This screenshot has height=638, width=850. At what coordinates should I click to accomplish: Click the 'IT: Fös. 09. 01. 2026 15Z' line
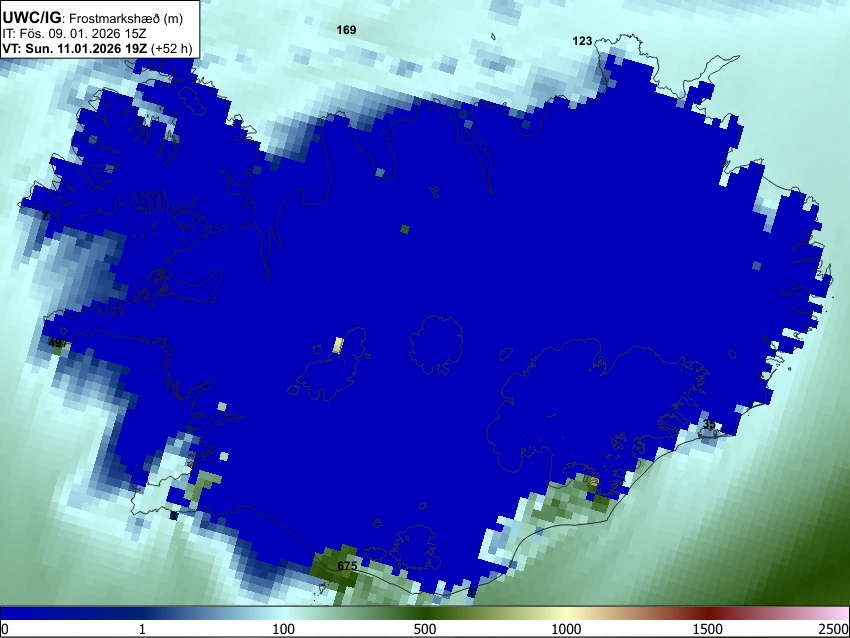74,34
